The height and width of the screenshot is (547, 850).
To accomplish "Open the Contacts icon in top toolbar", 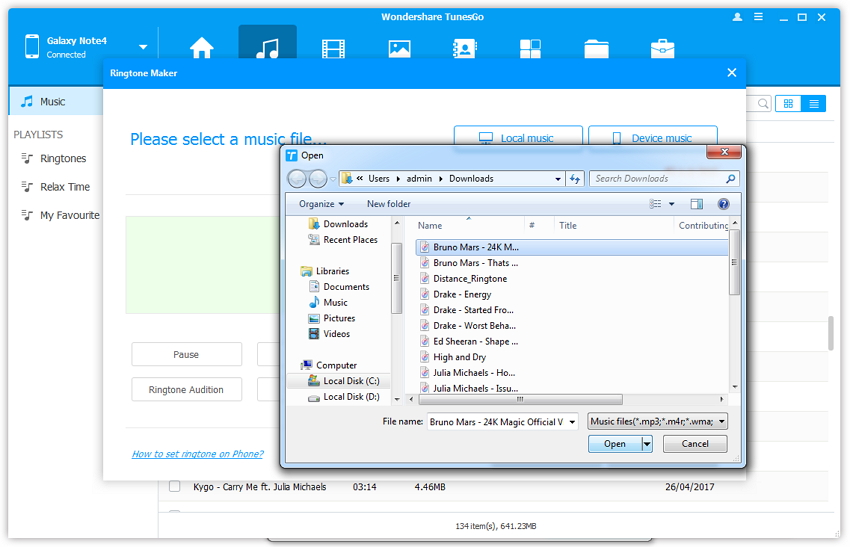I will [x=464, y=48].
